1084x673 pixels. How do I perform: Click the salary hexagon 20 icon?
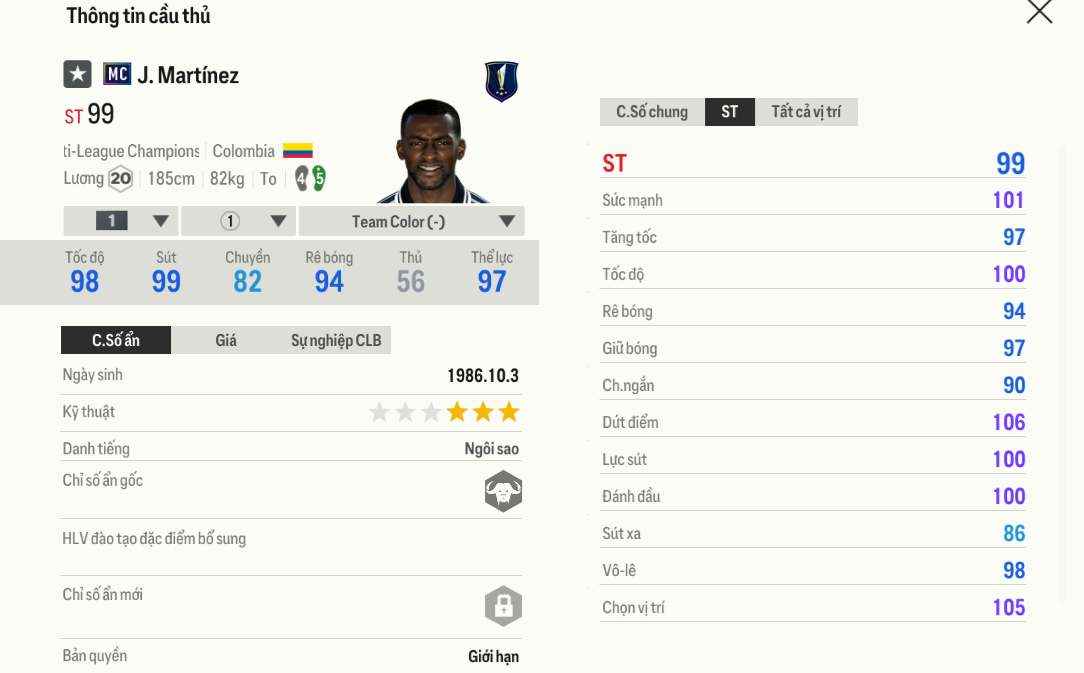point(120,179)
